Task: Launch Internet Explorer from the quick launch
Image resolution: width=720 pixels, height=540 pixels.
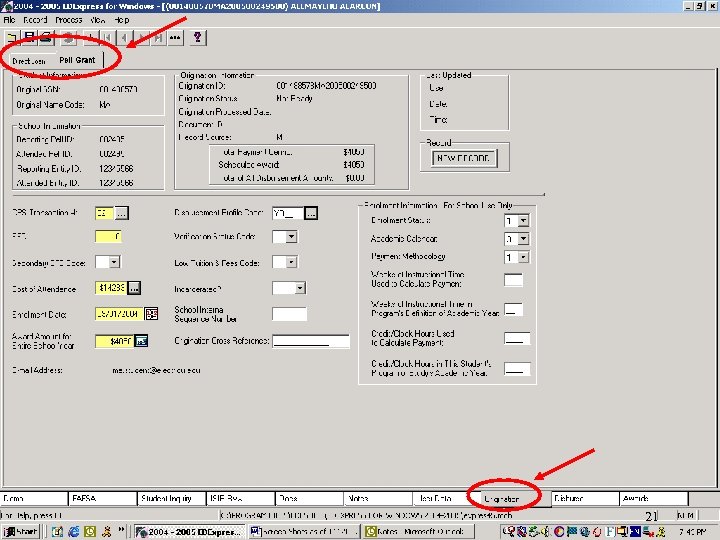Action: click(x=73, y=531)
